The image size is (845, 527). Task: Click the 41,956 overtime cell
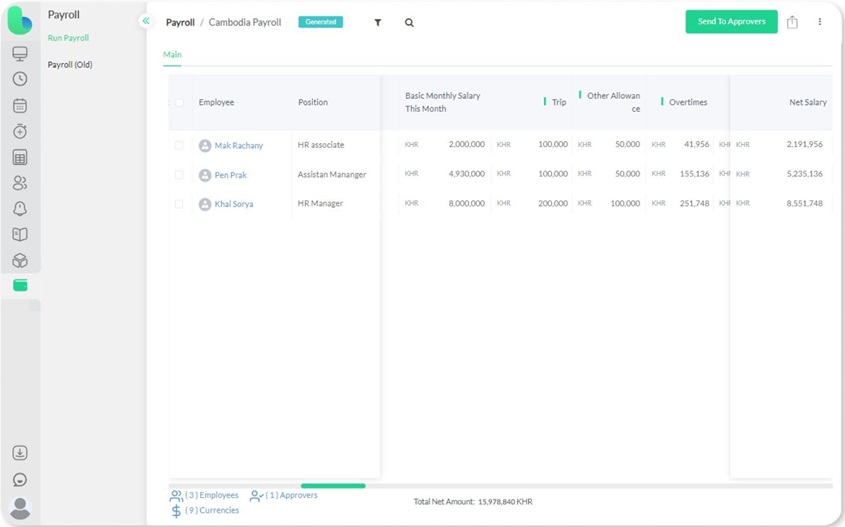pos(697,144)
